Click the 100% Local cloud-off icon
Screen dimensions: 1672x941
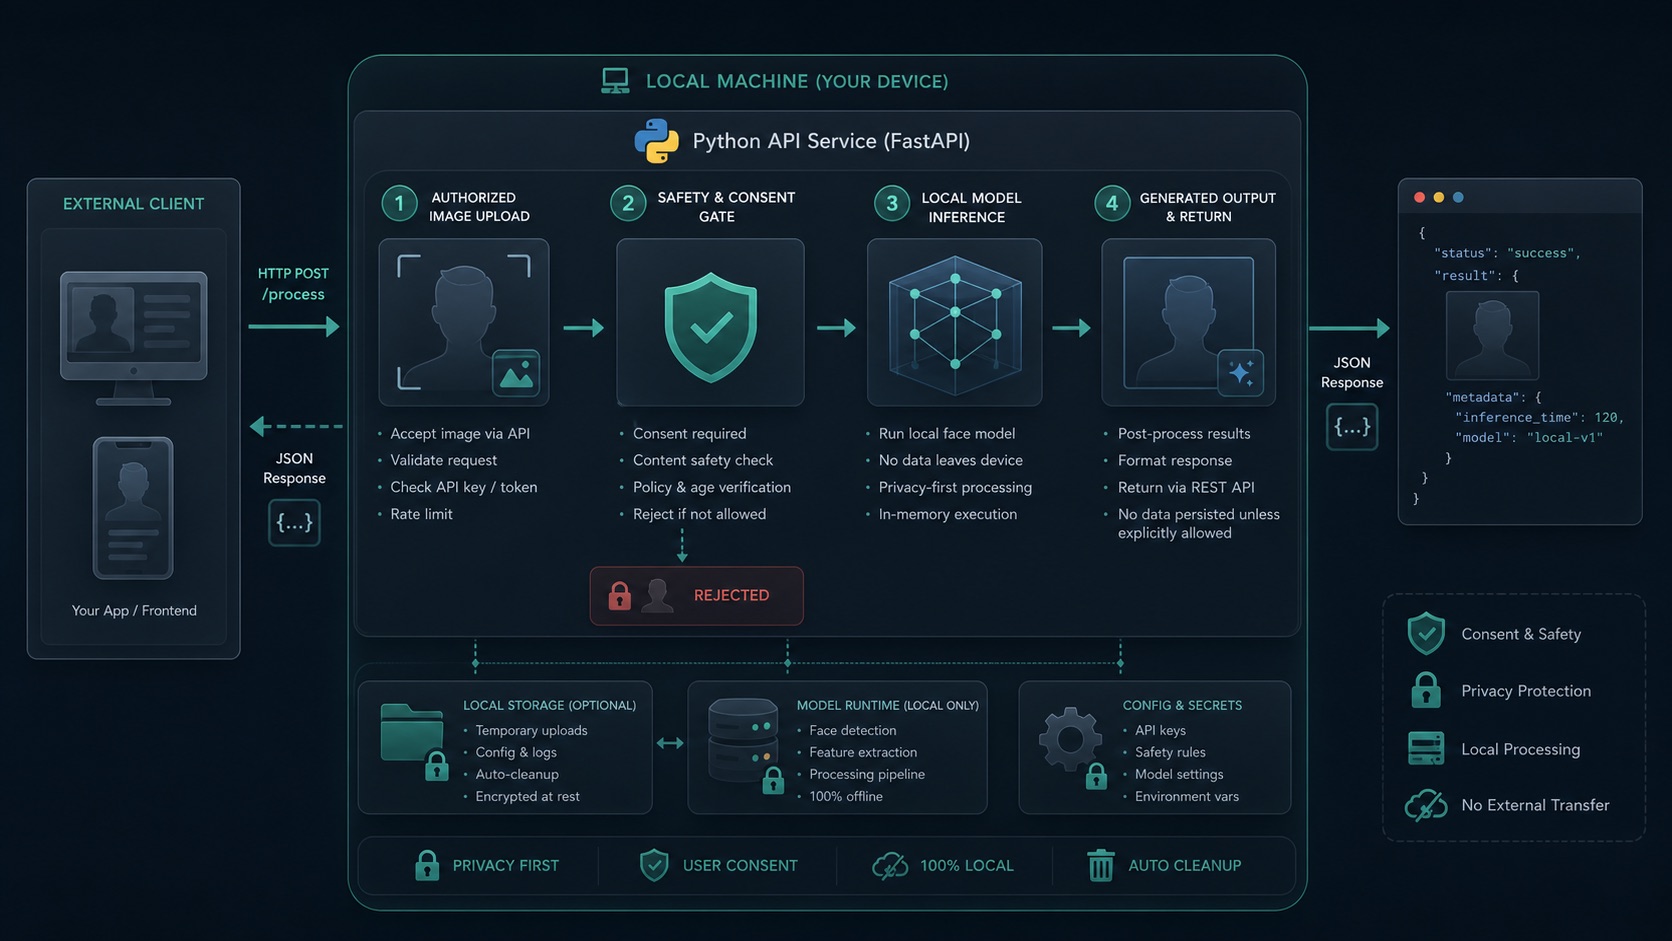890,865
